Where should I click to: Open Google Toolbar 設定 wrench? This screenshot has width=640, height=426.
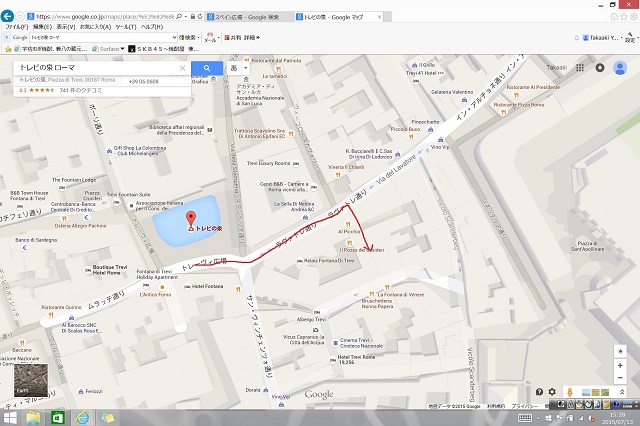click(x=631, y=38)
